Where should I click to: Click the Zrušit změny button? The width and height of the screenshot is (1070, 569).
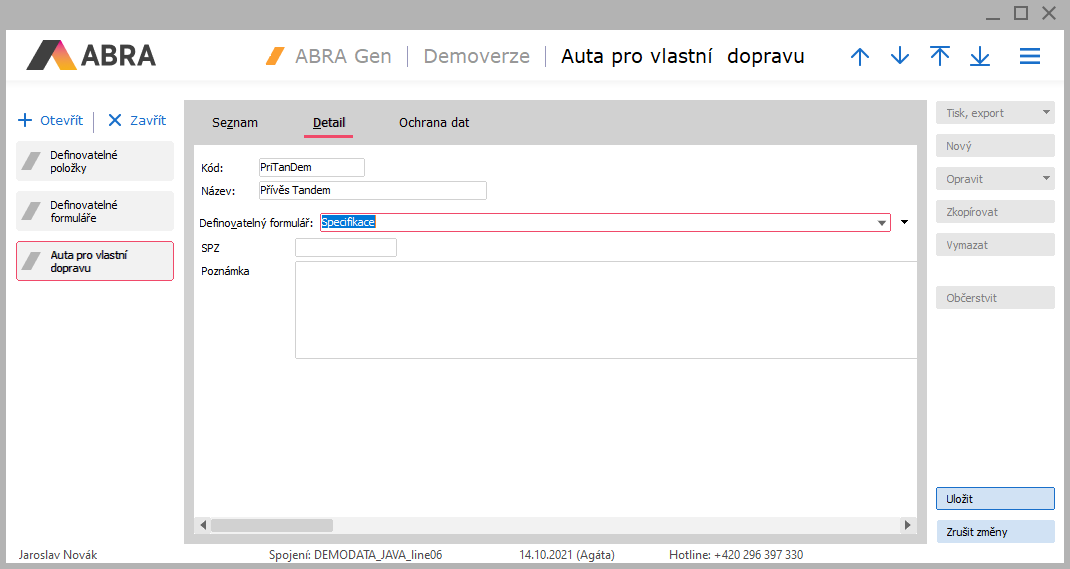(x=995, y=532)
